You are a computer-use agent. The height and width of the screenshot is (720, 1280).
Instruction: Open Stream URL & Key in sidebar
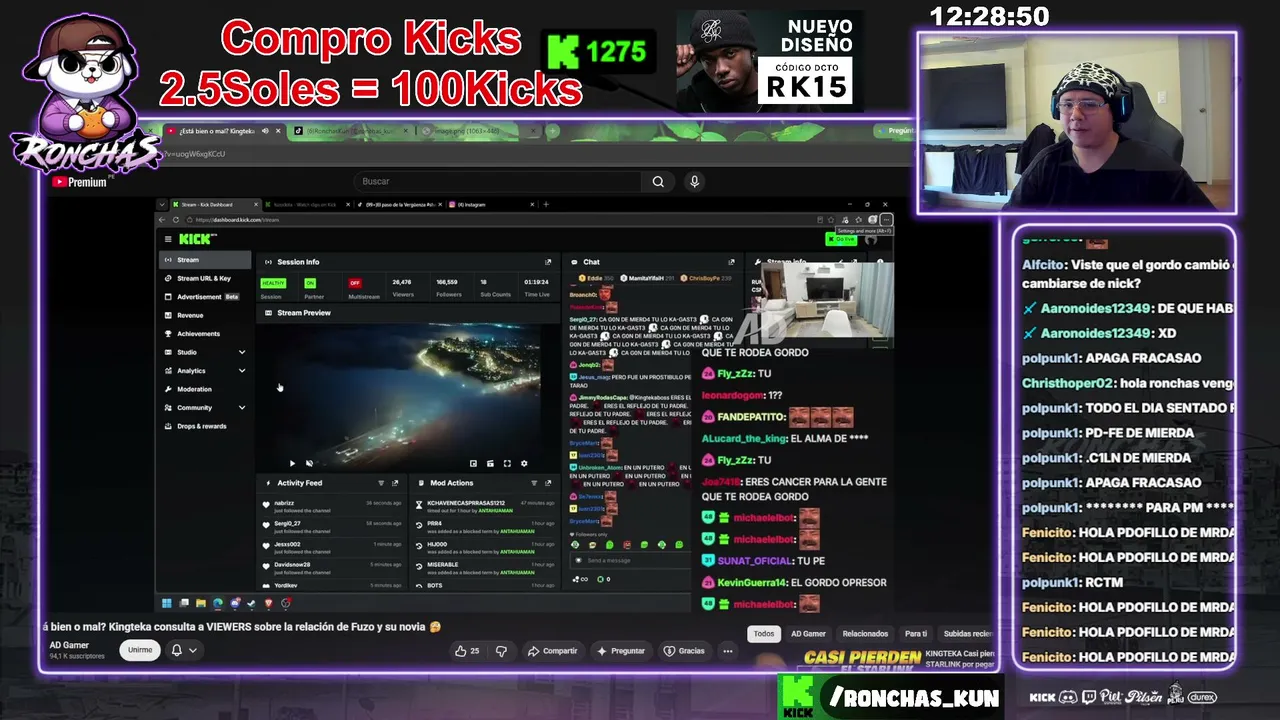(206, 278)
